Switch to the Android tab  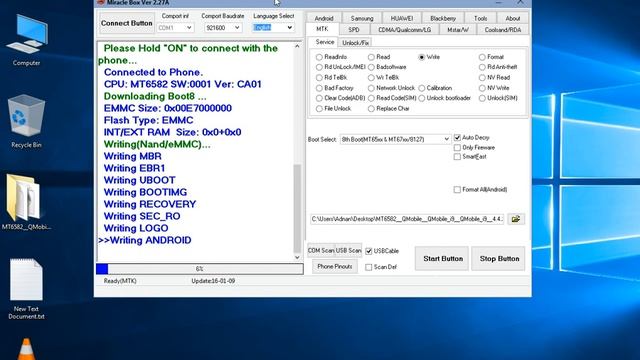324,18
